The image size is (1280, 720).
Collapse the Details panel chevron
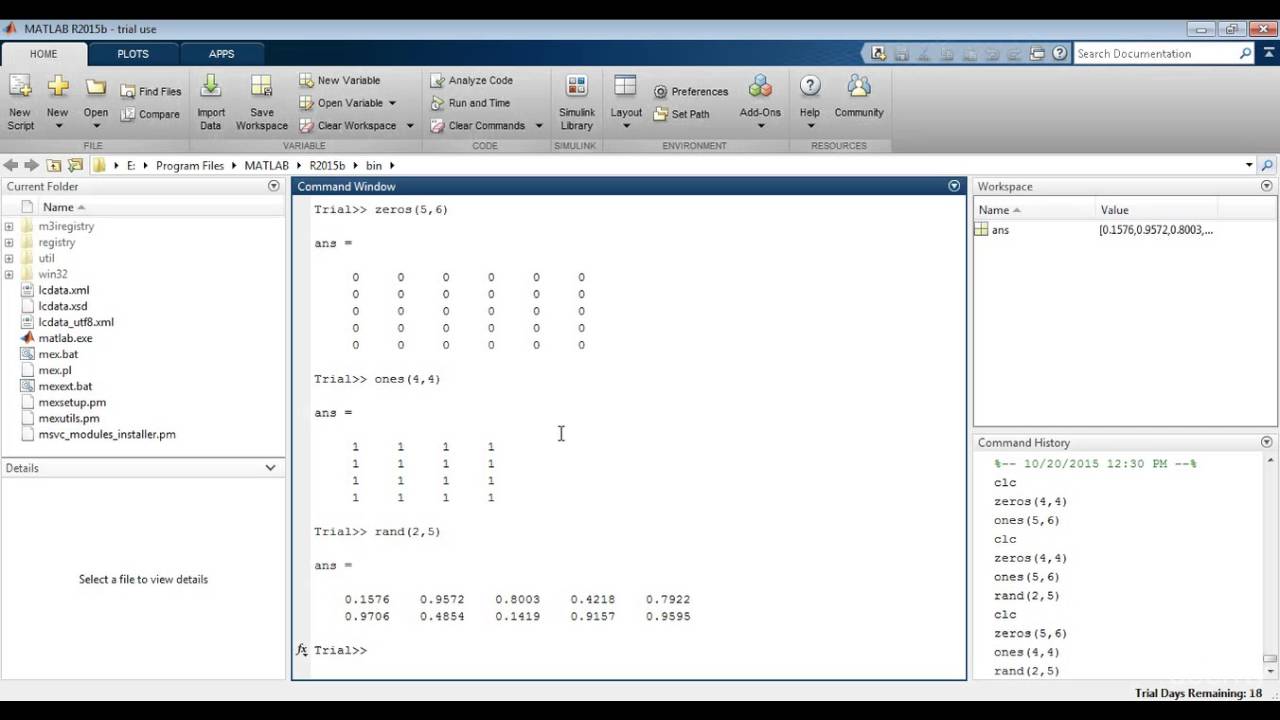pos(270,467)
